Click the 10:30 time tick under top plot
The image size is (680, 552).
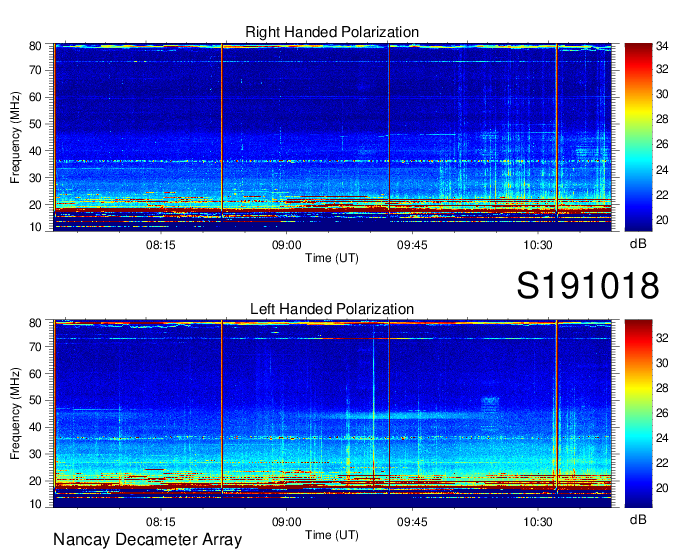point(538,245)
